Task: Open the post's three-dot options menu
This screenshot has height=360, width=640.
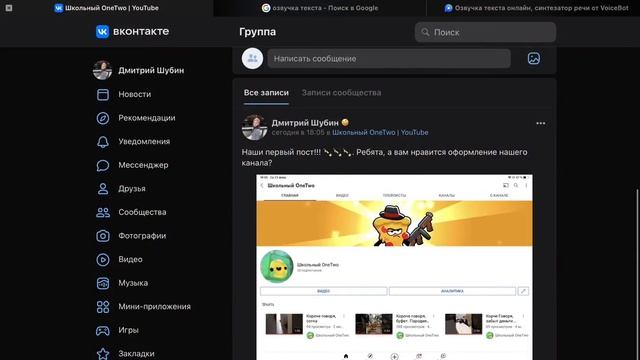Action: [540, 123]
